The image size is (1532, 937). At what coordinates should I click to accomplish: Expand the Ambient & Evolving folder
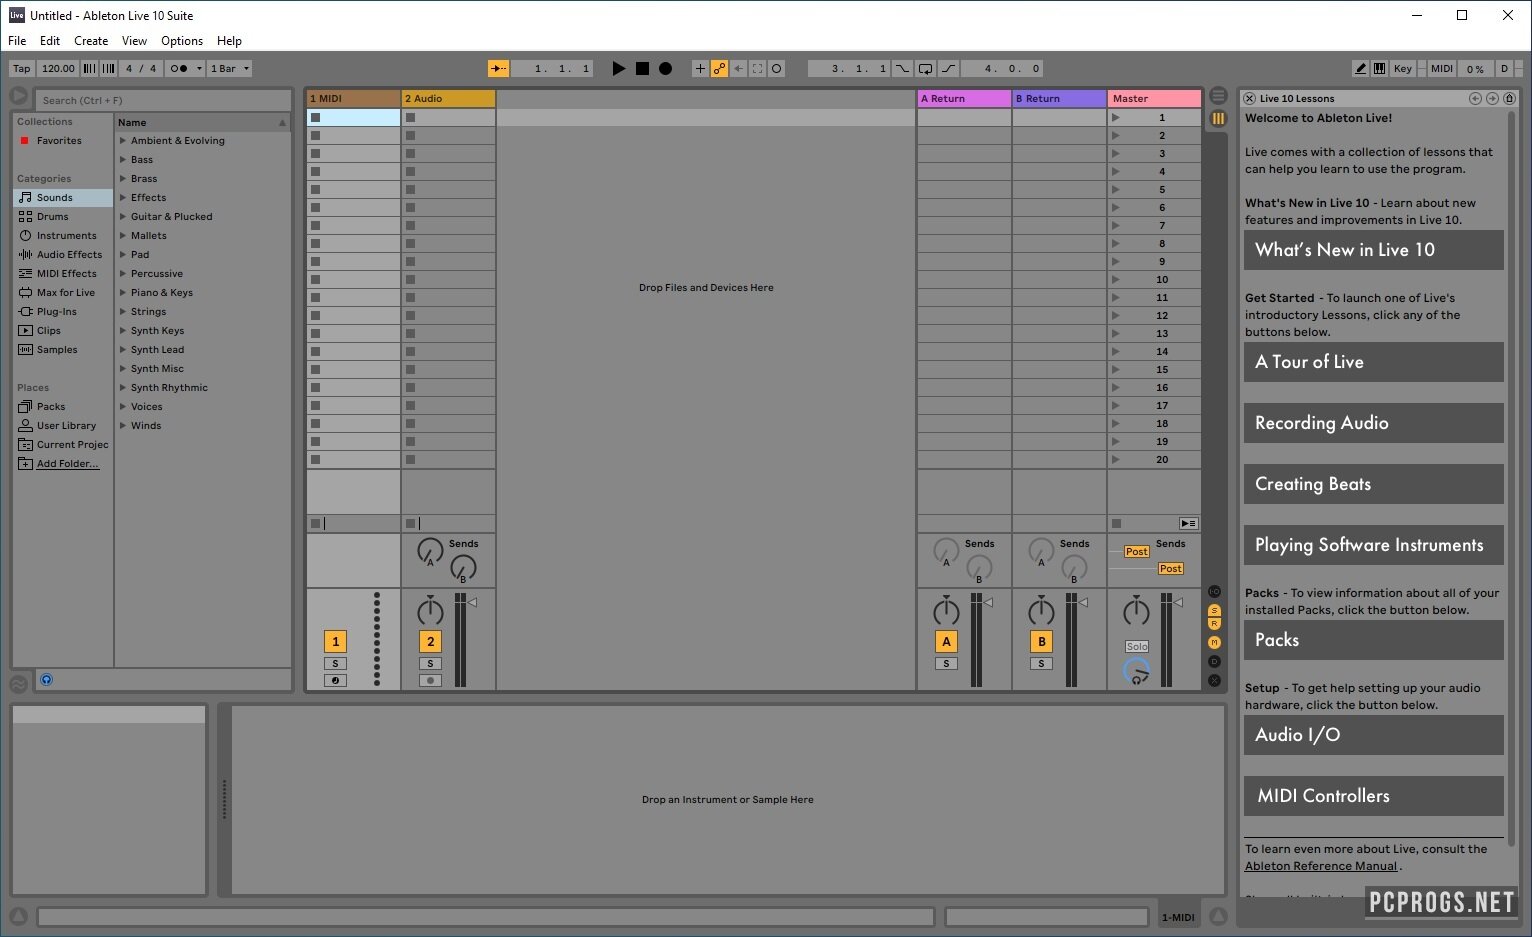tap(123, 141)
